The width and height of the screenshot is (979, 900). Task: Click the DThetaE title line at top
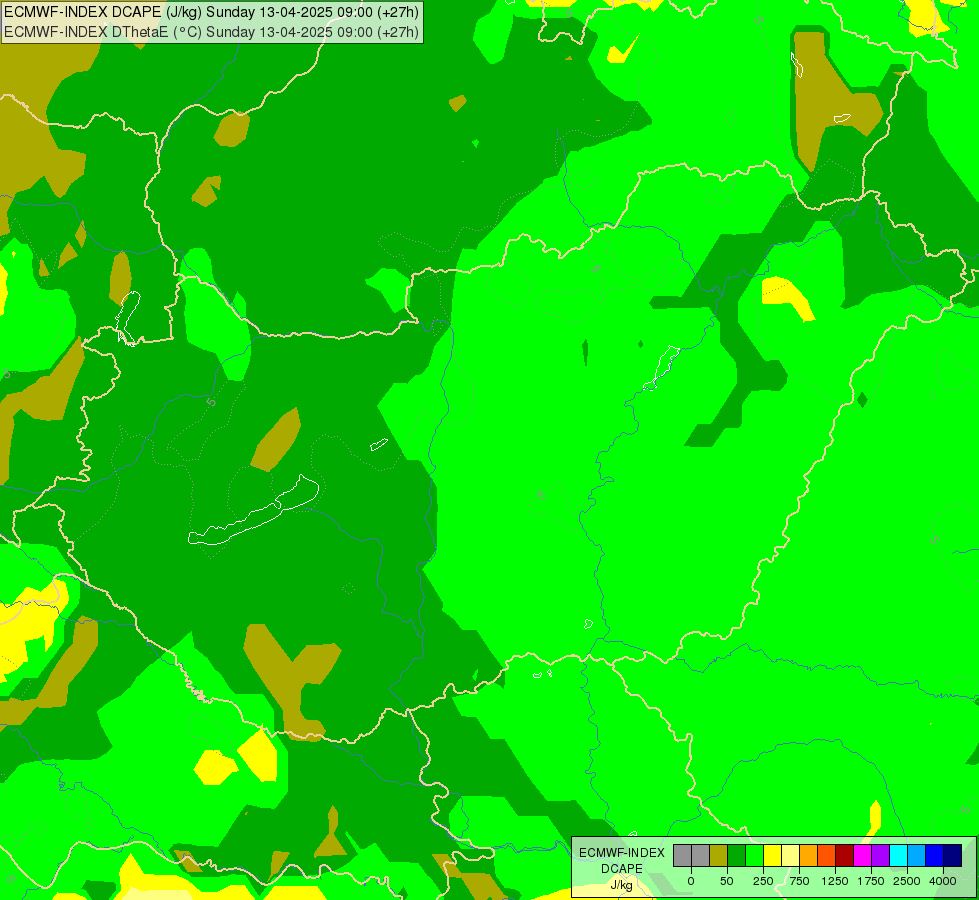(x=211, y=32)
